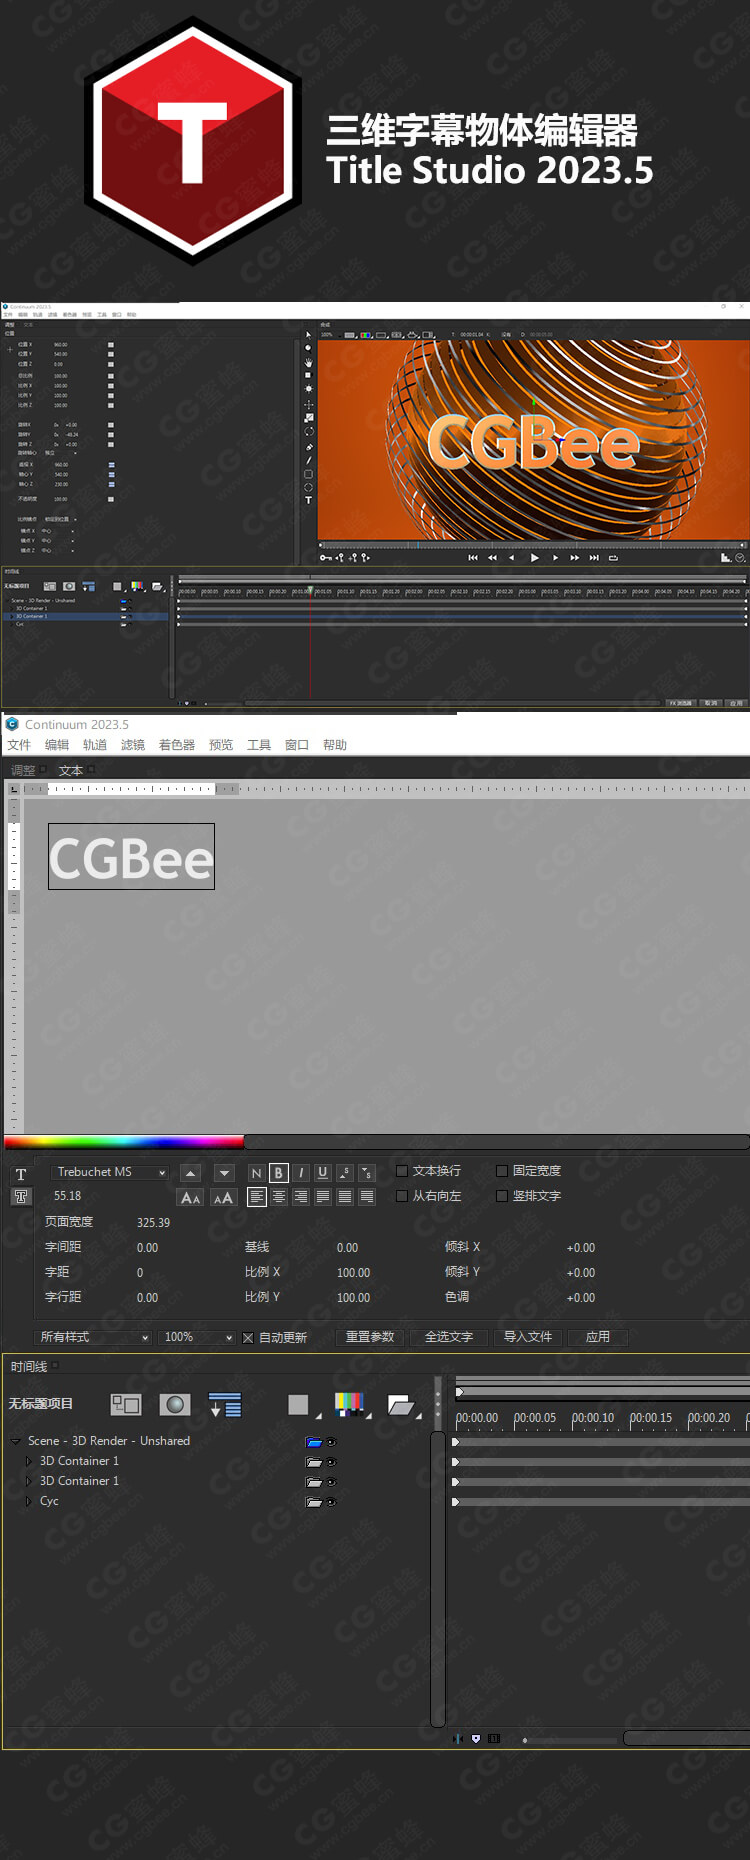The width and height of the screenshot is (750, 1860).
Task: Toggle italic with the I button
Action: coord(301,1173)
